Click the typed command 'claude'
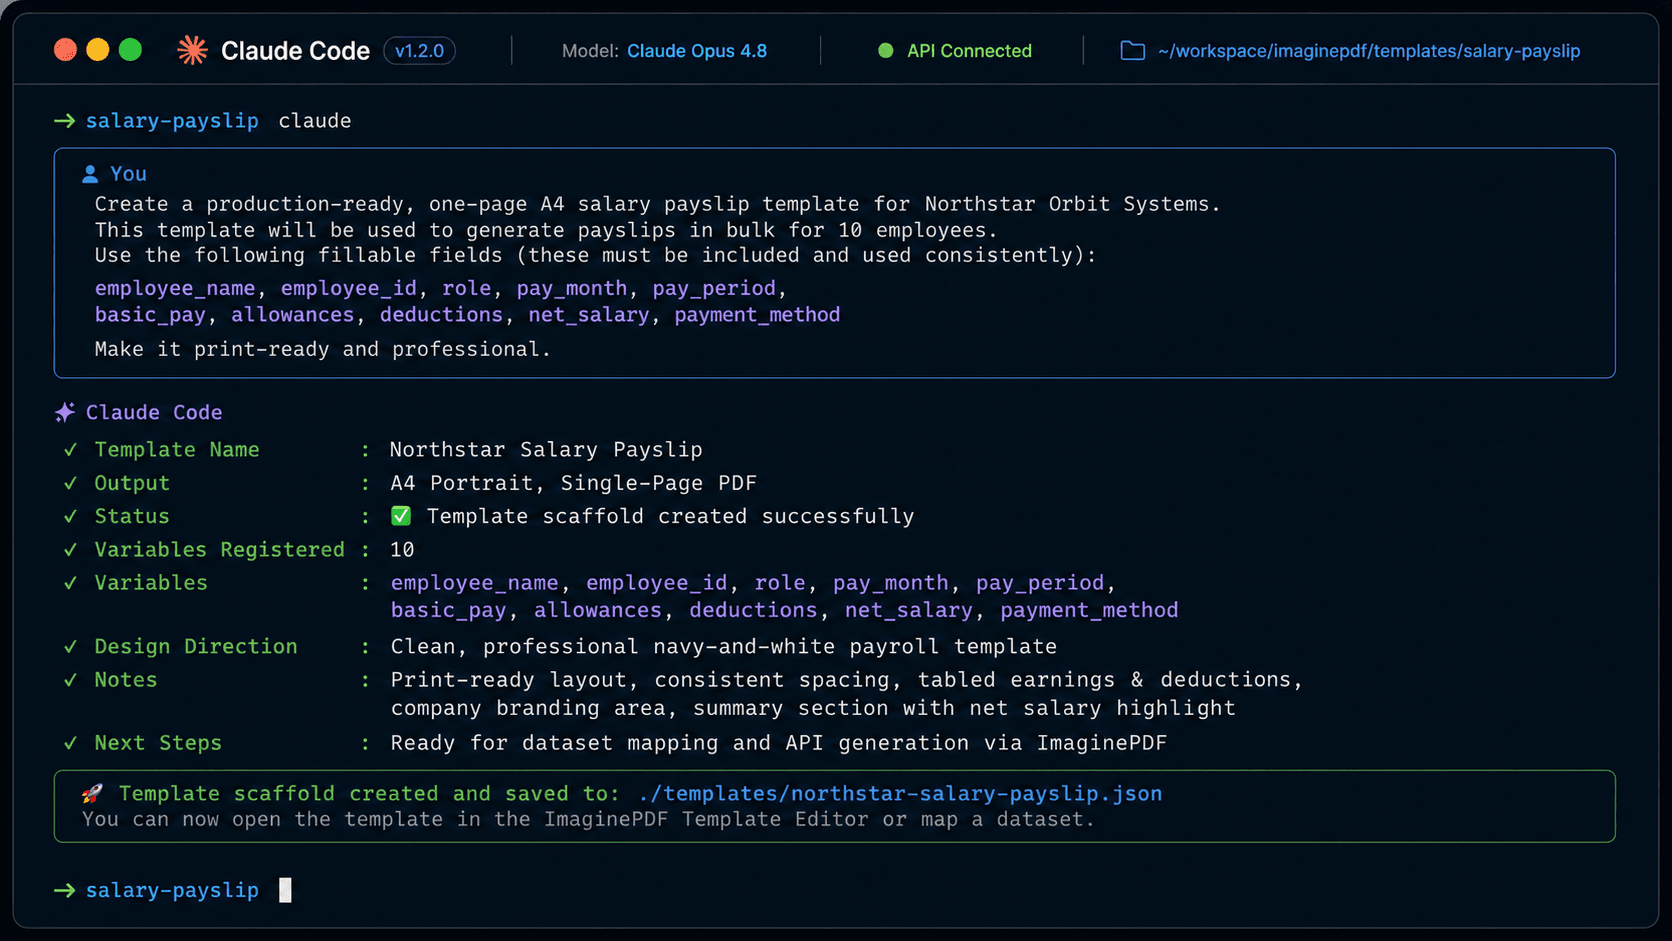Image resolution: width=1672 pixels, height=941 pixels. tap(315, 121)
